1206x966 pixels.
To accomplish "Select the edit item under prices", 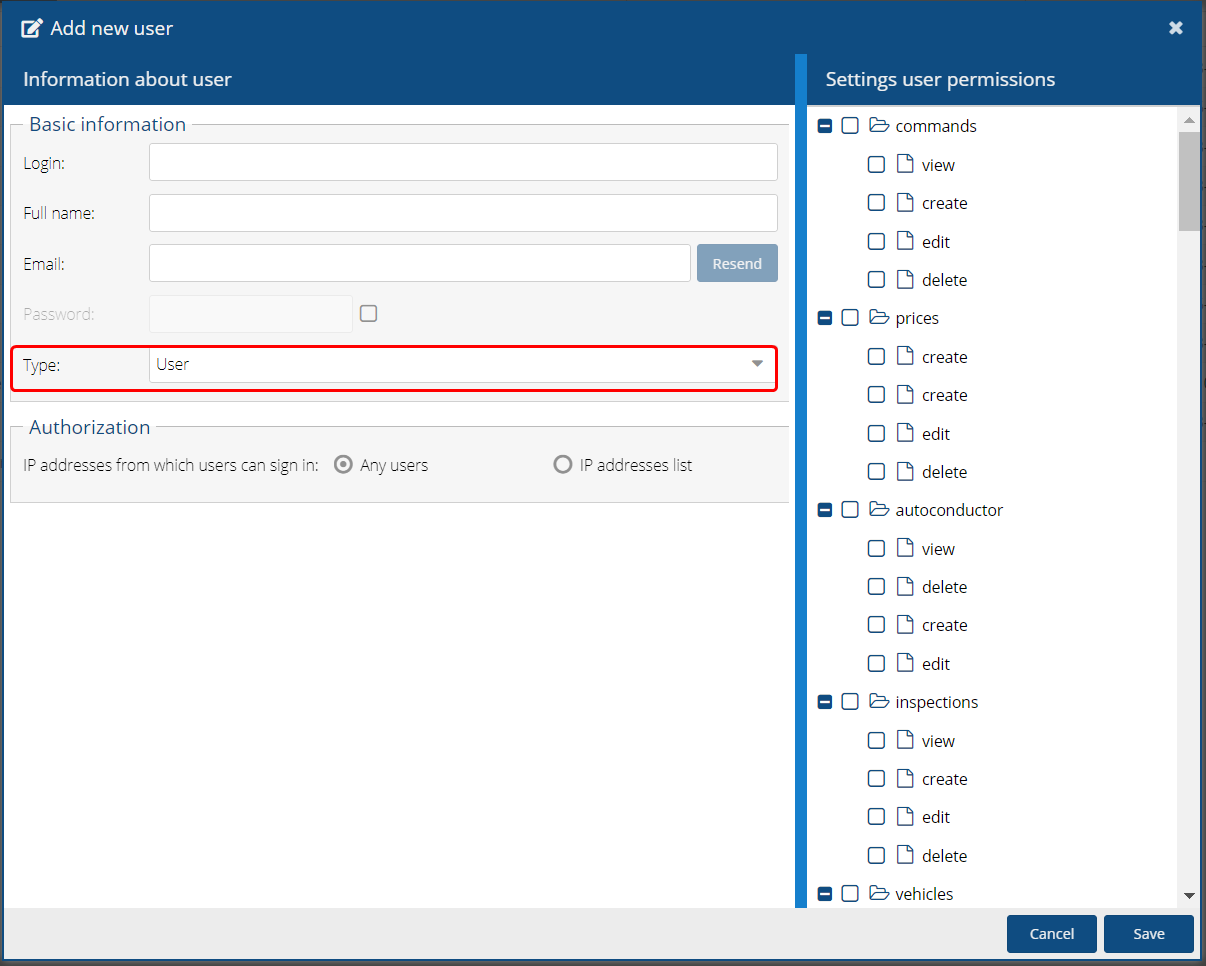I will pos(935,434).
